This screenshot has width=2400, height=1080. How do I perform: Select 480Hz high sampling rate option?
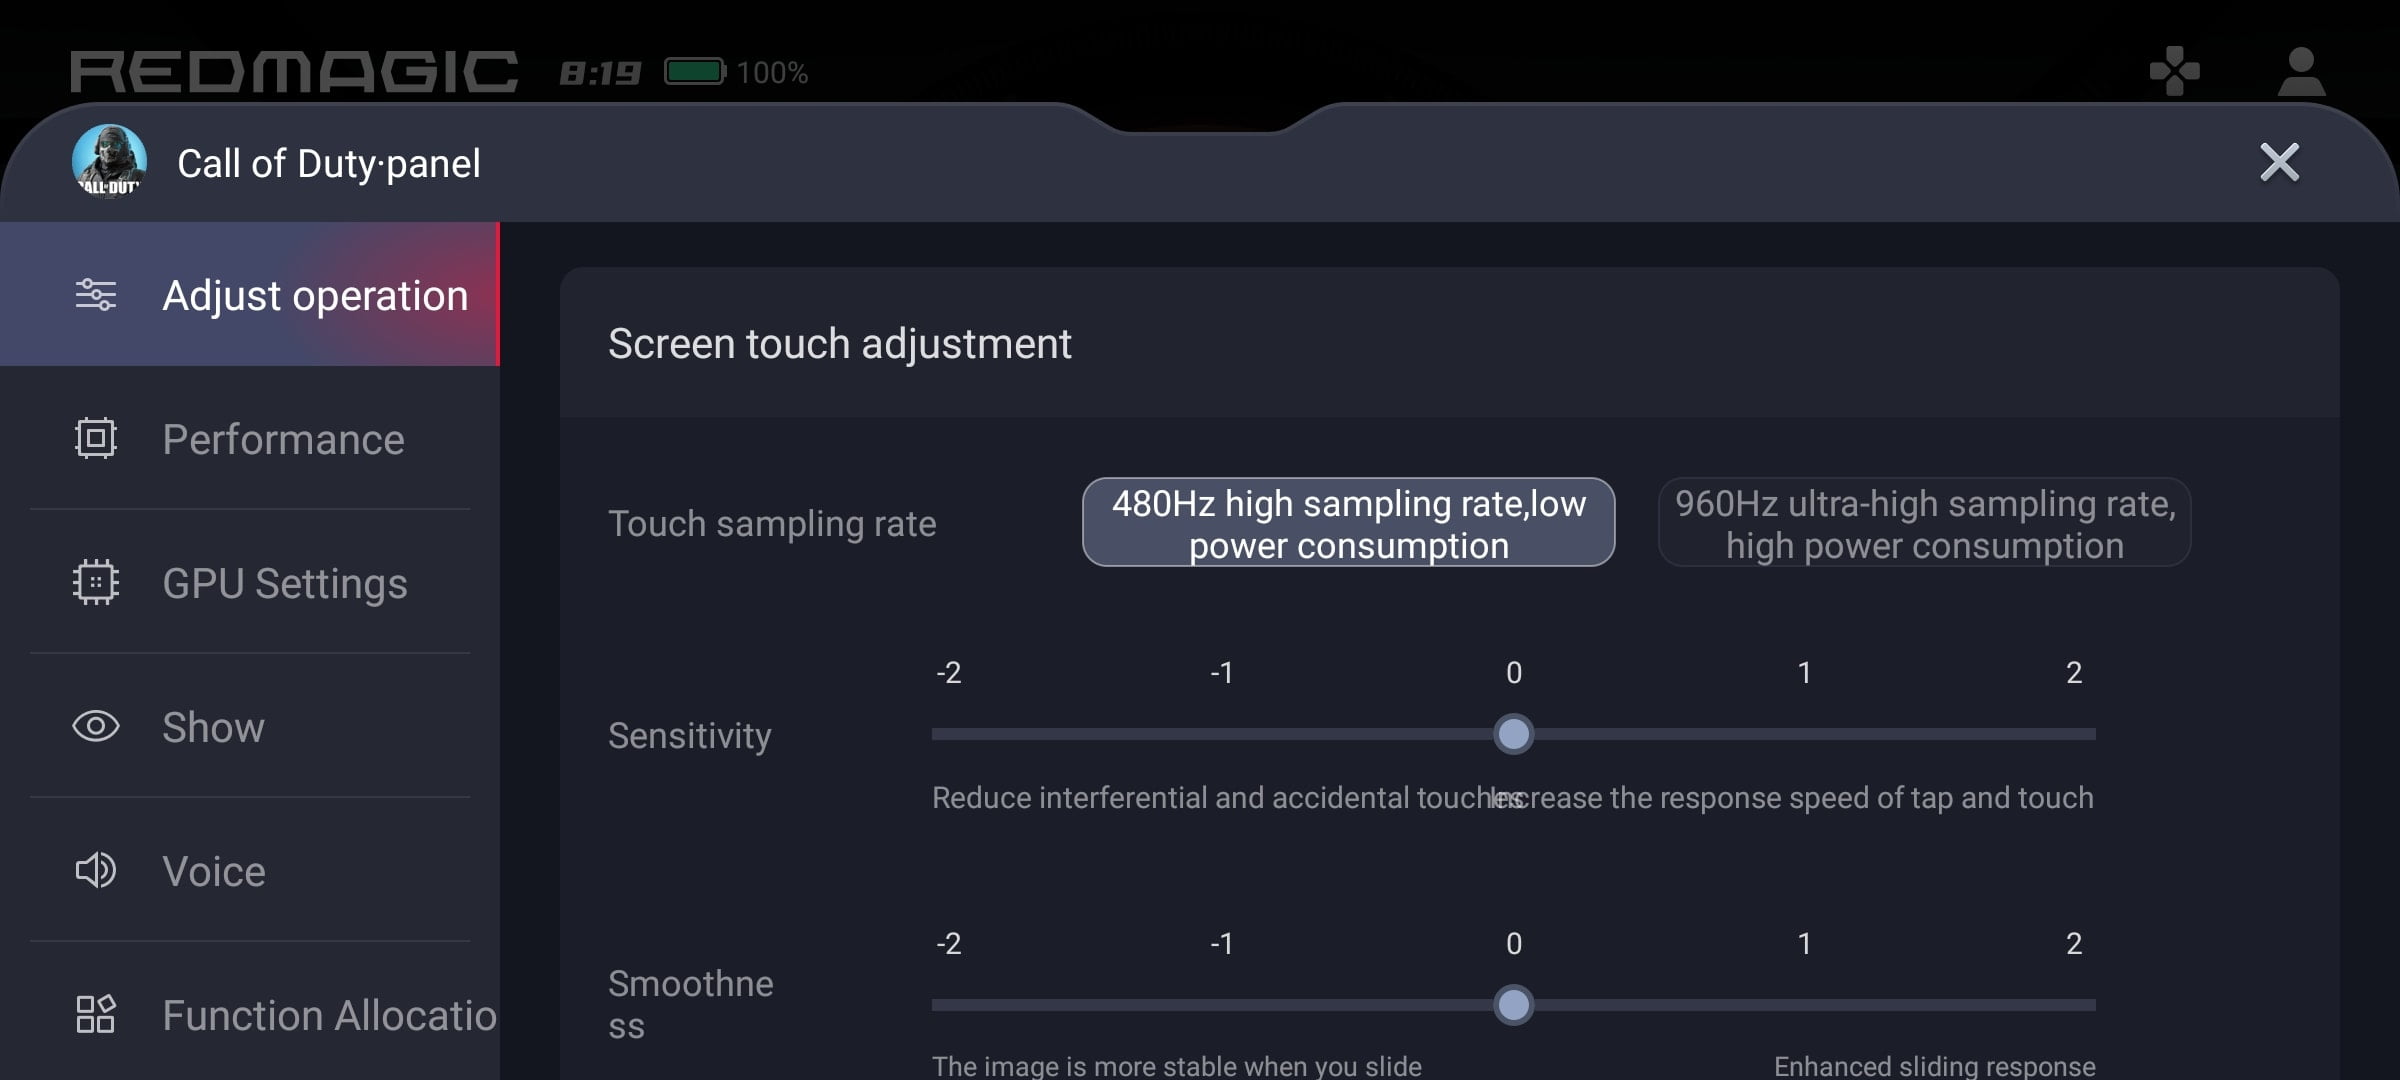point(1348,523)
